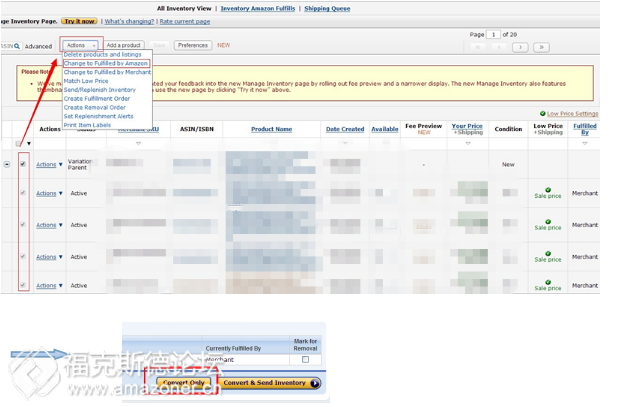Choose Match Low Price menu option
The image size is (633, 407).
(86, 81)
